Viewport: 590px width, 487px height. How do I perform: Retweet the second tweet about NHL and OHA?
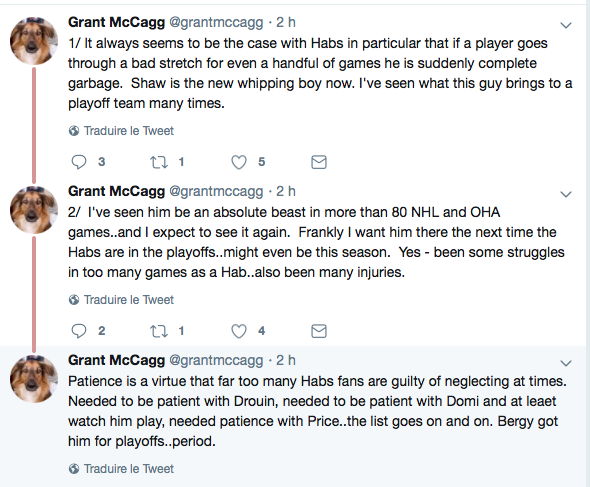tap(159, 331)
